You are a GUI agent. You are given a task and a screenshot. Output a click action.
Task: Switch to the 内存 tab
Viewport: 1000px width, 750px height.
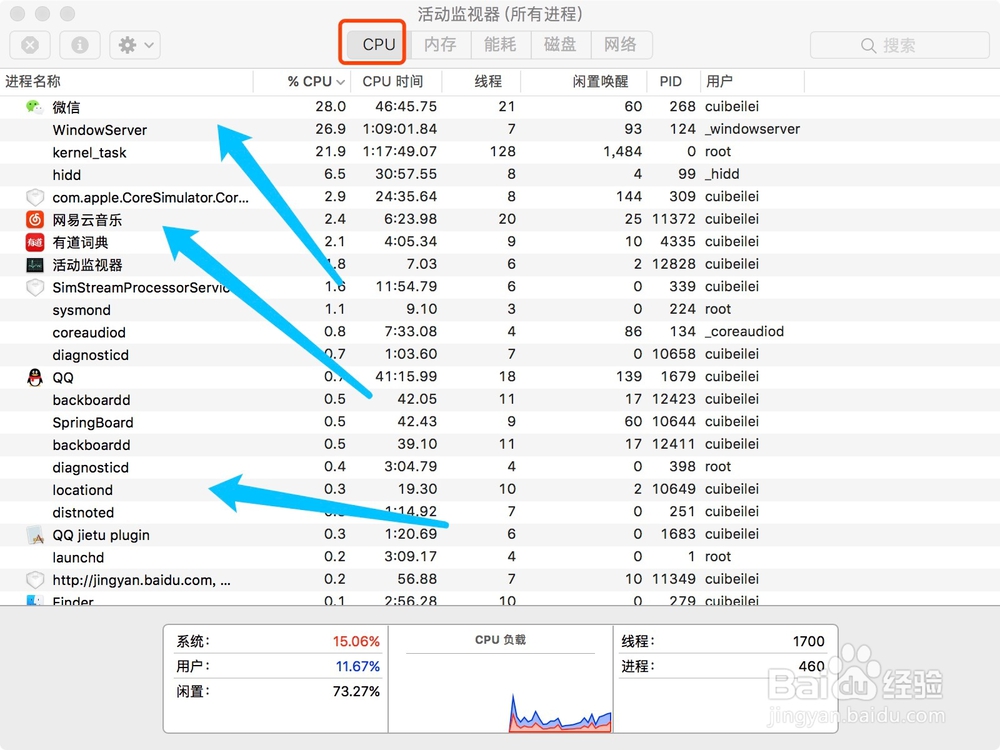point(440,45)
